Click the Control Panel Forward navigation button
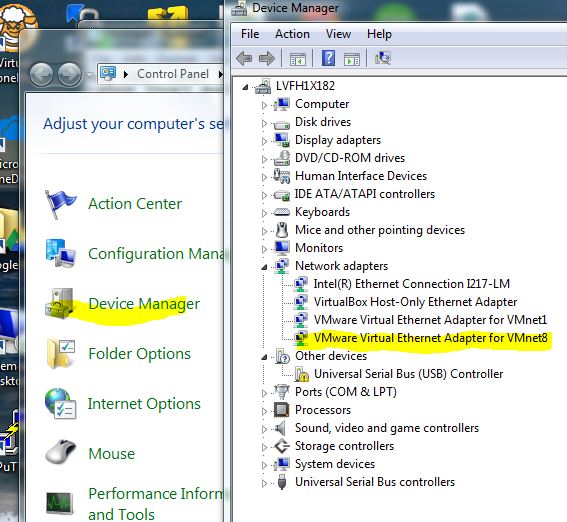Image resolution: width=567 pixels, height=522 pixels. 69,74
